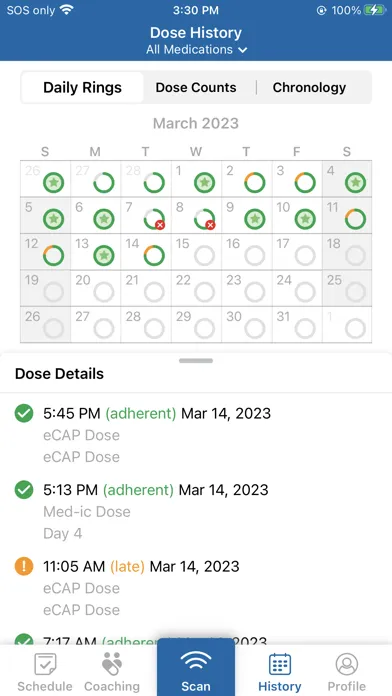Select March 8 missed-dose day
This screenshot has height=696, width=392.
tap(196, 216)
